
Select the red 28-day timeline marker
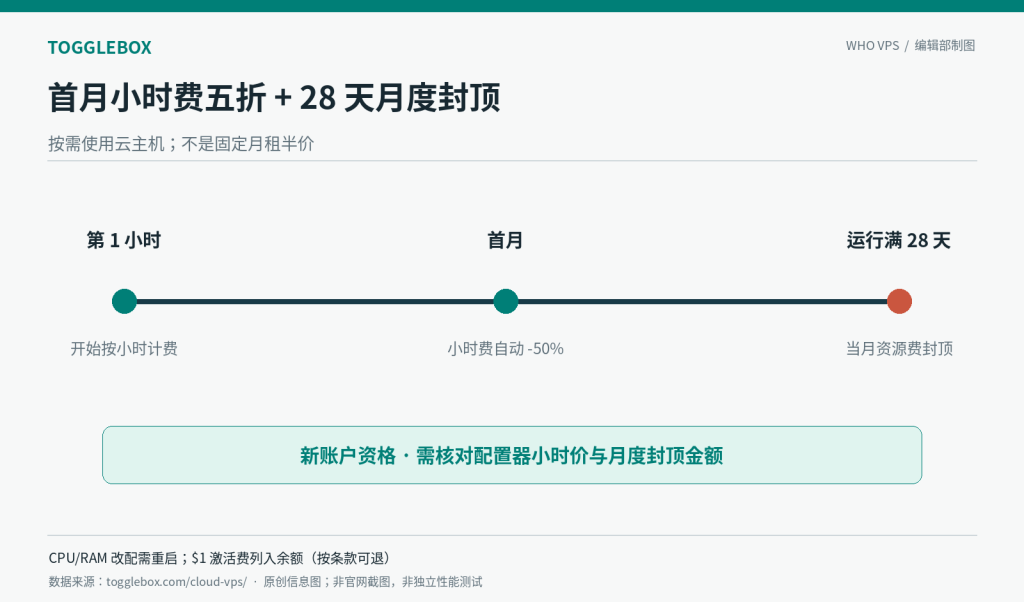pos(899,302)
